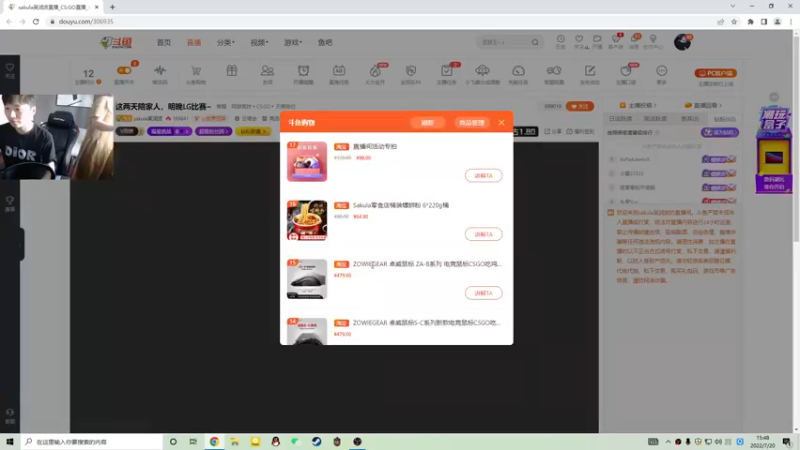Reload the page in Chrome
This screenshot has height=450, width=800.
36,21
